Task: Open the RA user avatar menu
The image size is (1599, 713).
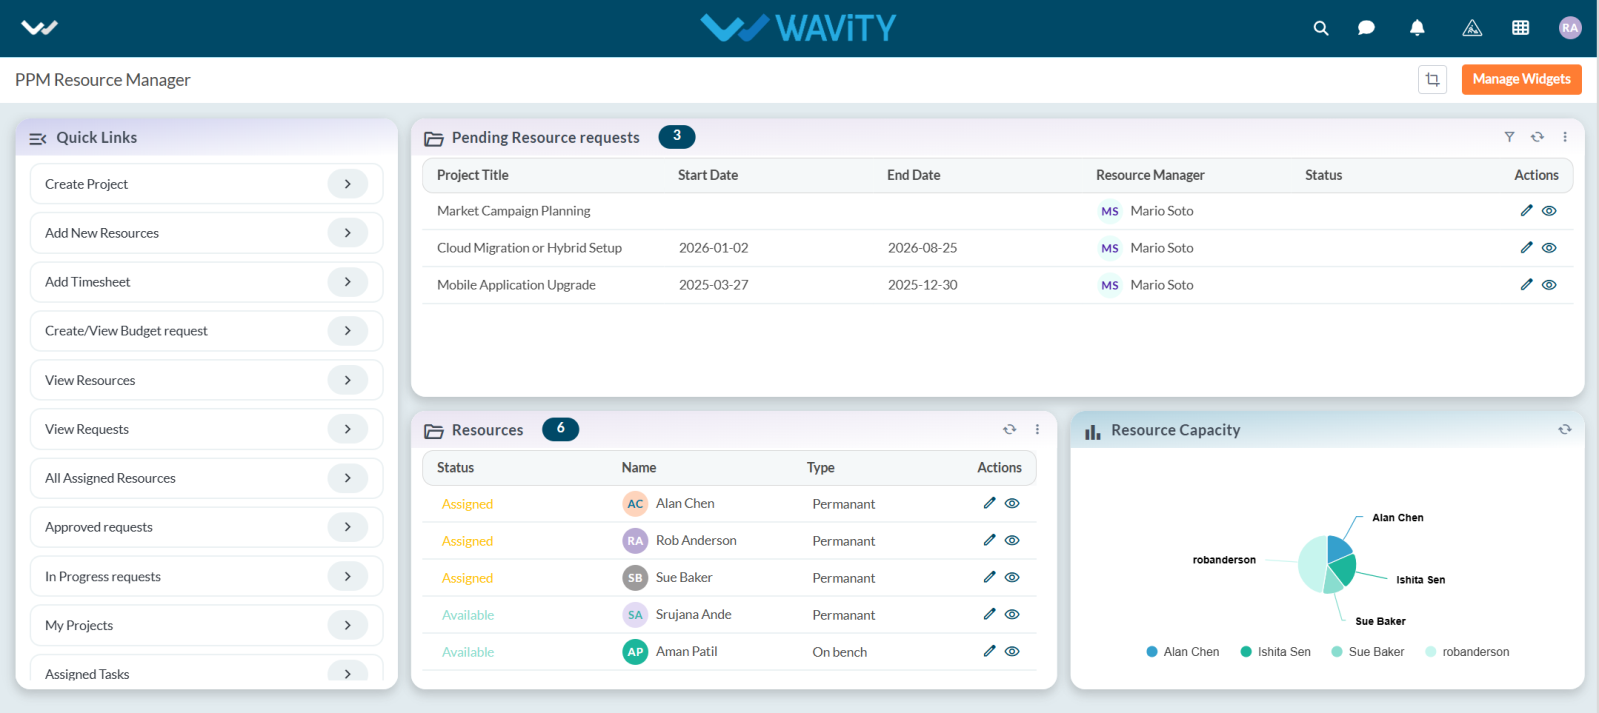Action: pos(1570,28)
